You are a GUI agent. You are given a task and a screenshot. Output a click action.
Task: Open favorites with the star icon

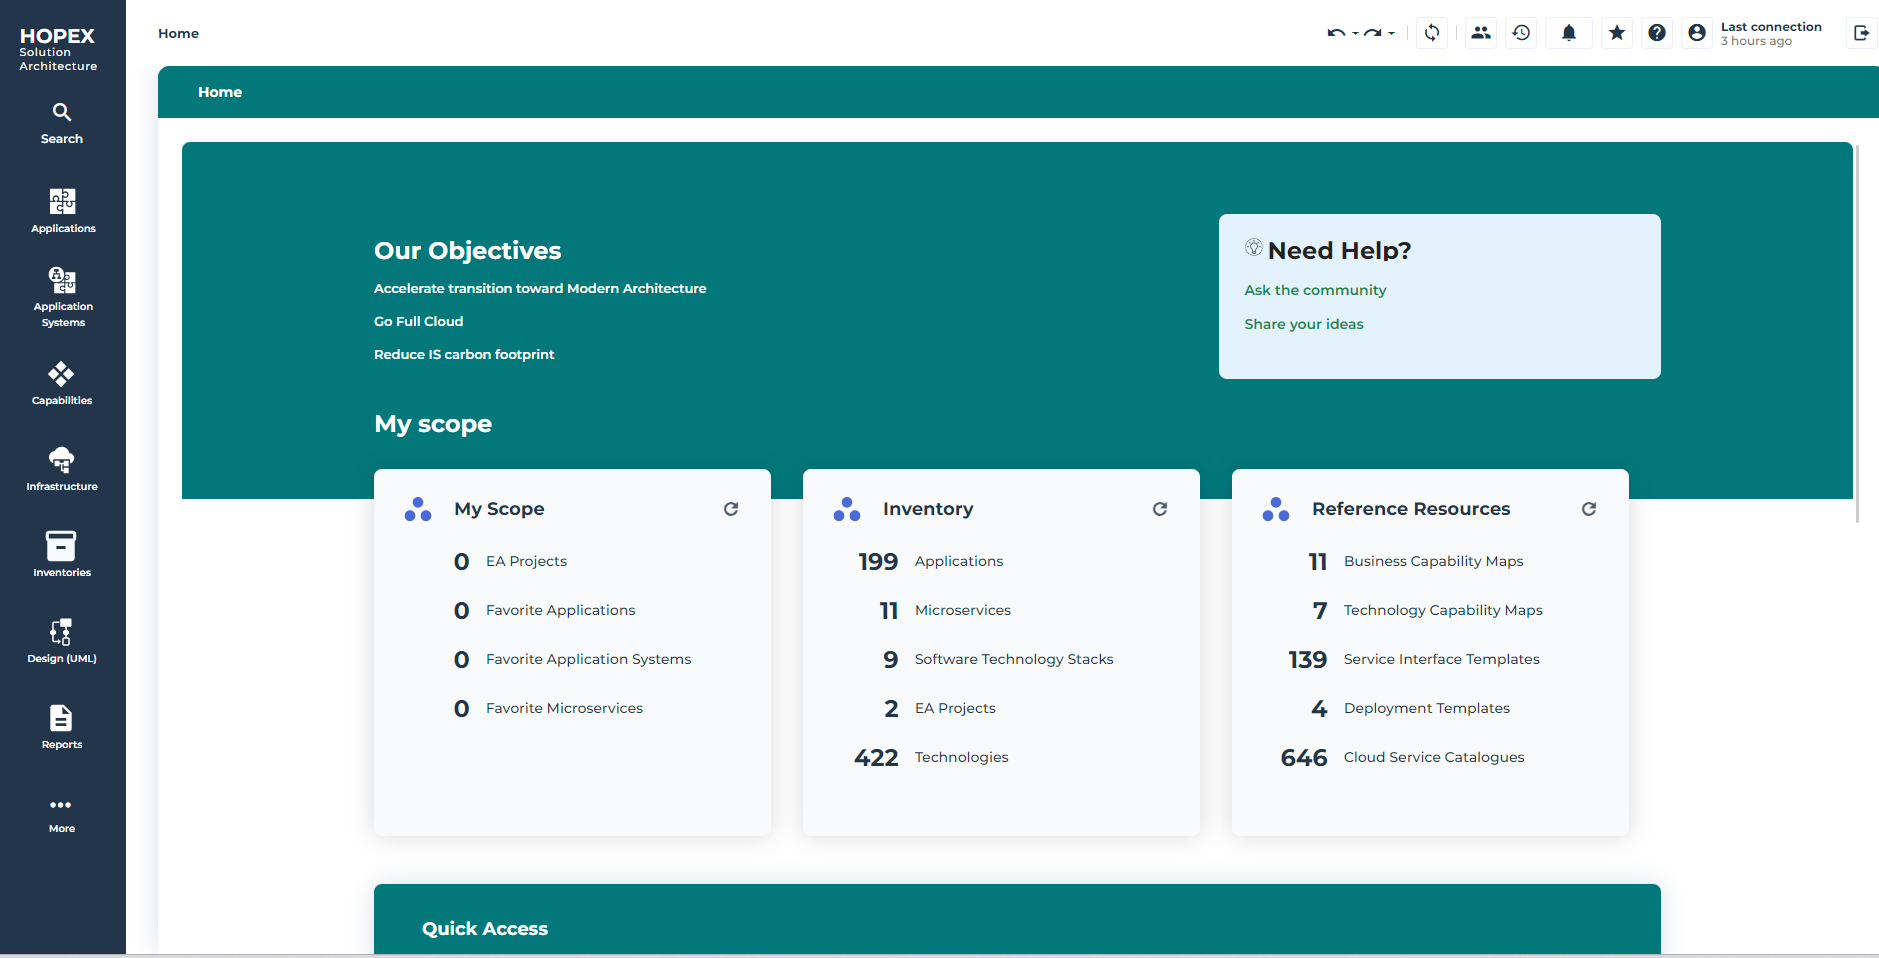point(1616,33)
